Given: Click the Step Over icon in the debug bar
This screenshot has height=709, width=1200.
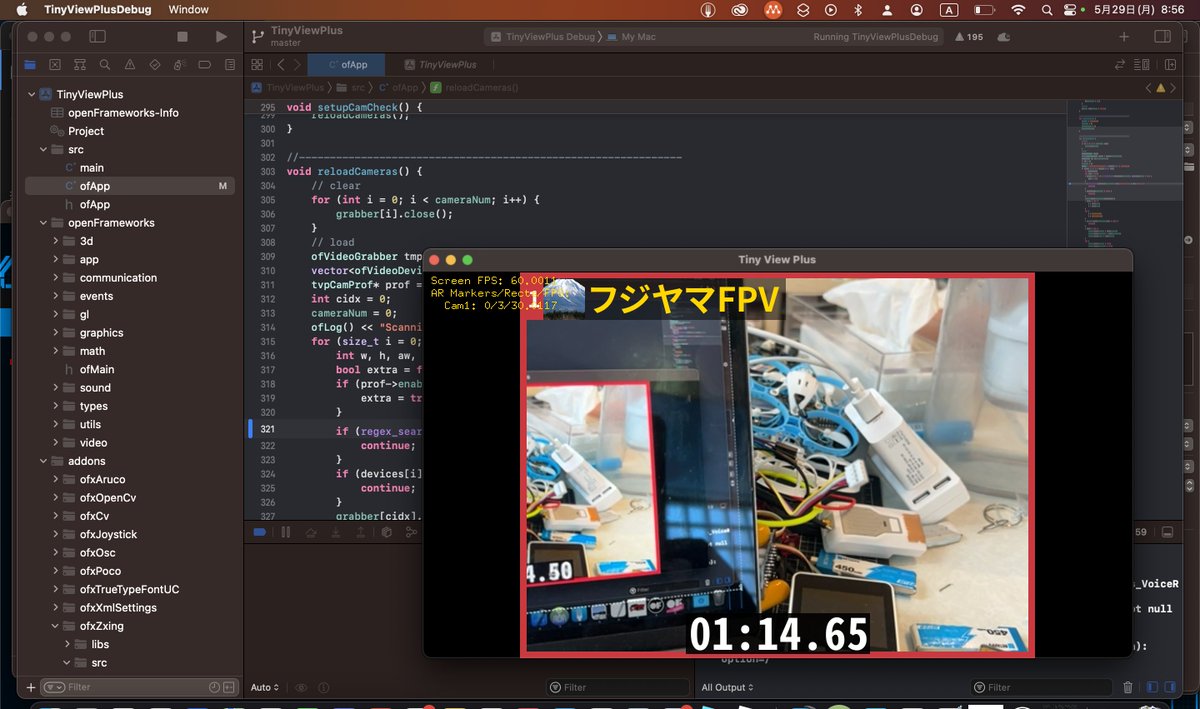Looking at the screenshot, I should pyautogui.click(x=311, y=532).
